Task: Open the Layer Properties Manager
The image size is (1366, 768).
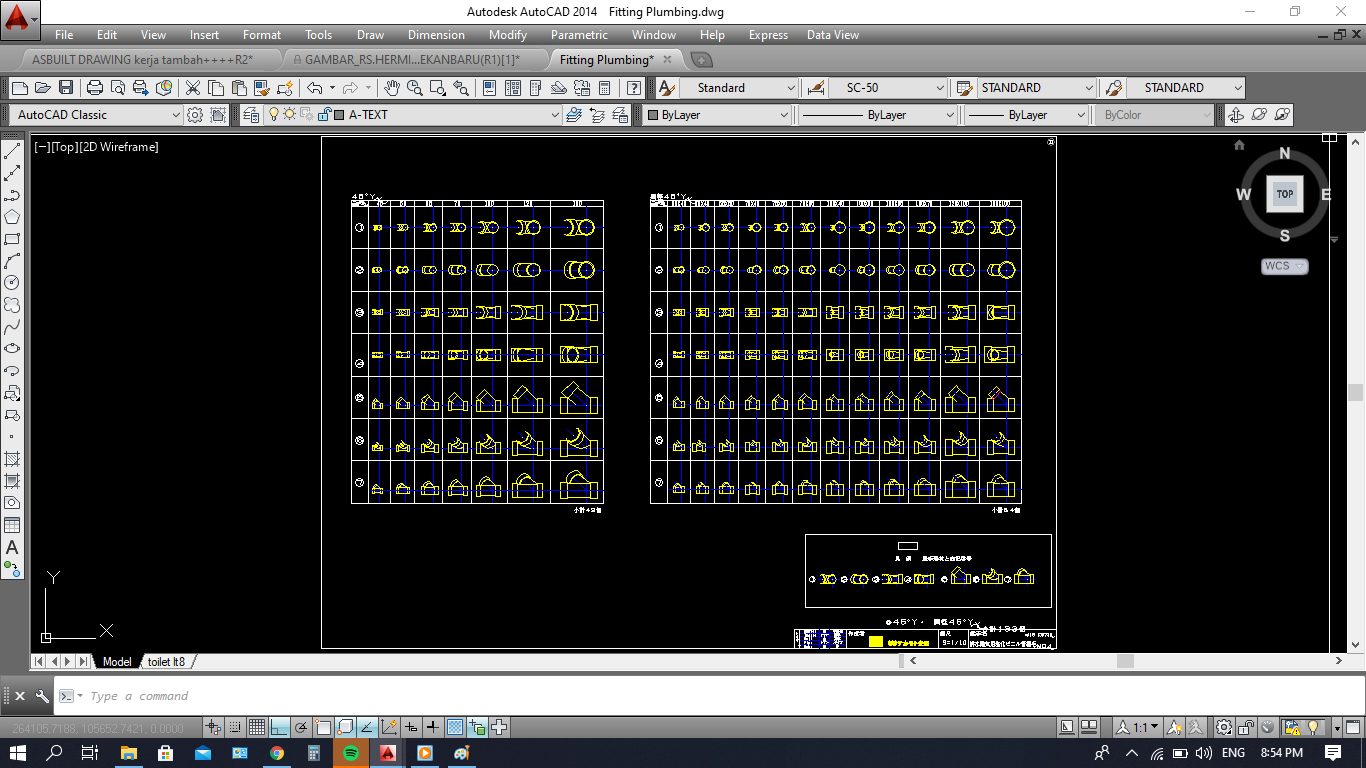Action: tap(248, 114)
